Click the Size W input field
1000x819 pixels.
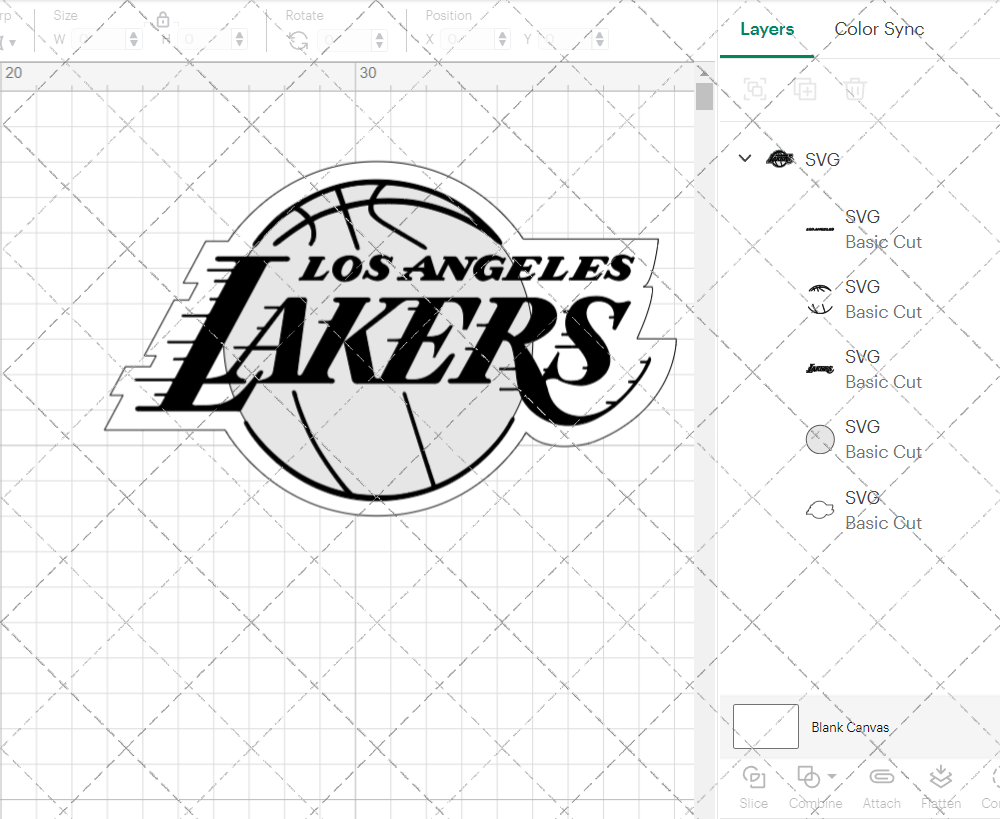click(99, 40)
